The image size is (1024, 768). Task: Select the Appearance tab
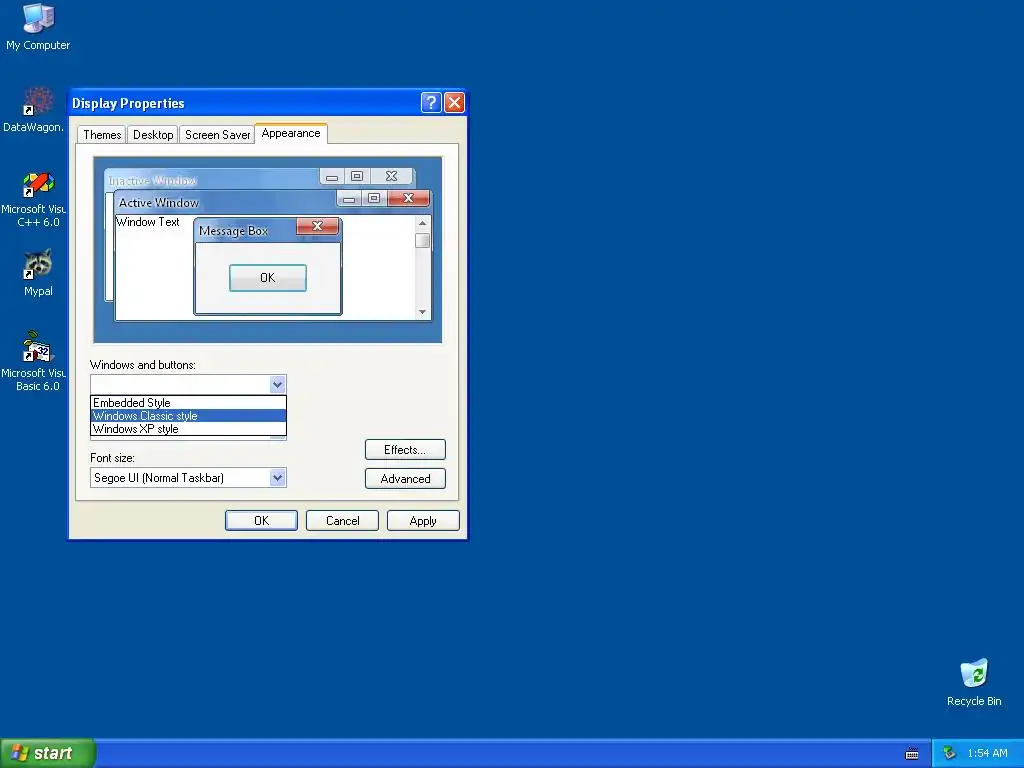point(291,133)
